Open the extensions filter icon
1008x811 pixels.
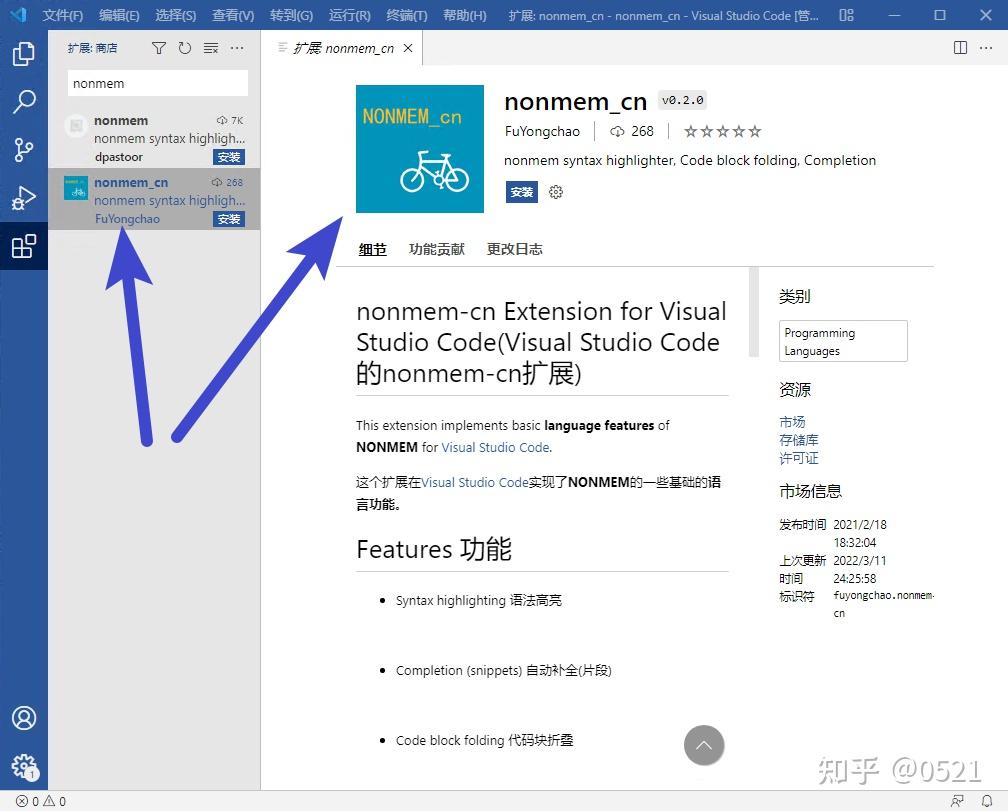(x=158, y=47)
